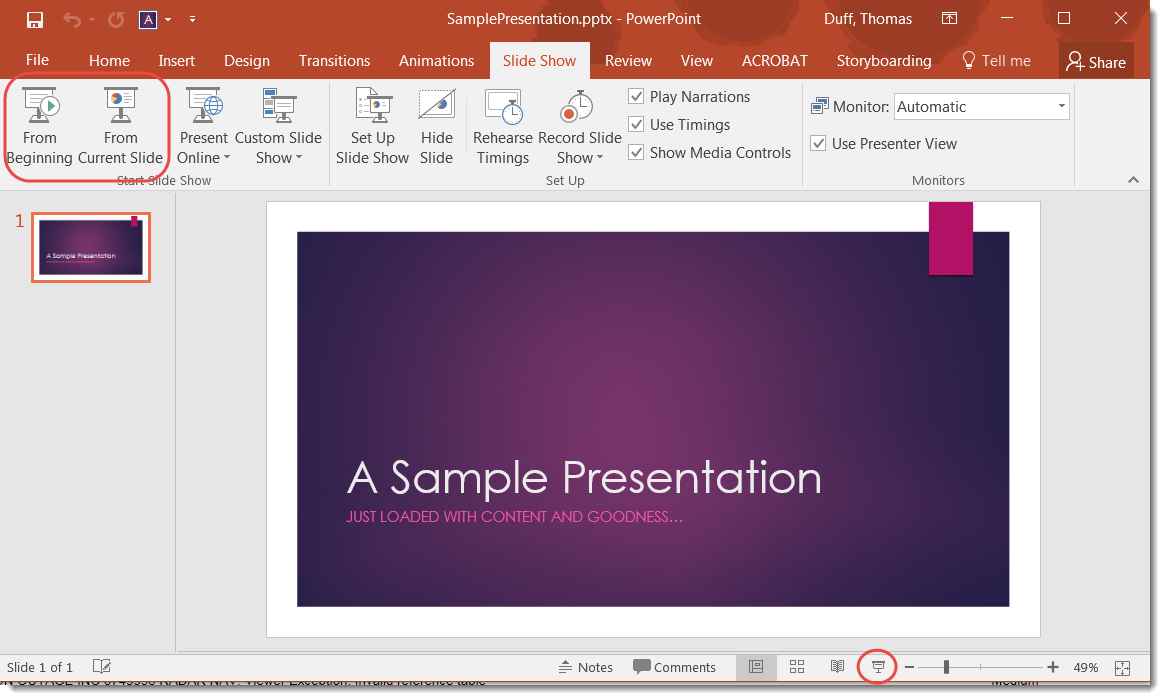
Task: Switch to Slide Sorter view
Action: (x=796, y=667)
